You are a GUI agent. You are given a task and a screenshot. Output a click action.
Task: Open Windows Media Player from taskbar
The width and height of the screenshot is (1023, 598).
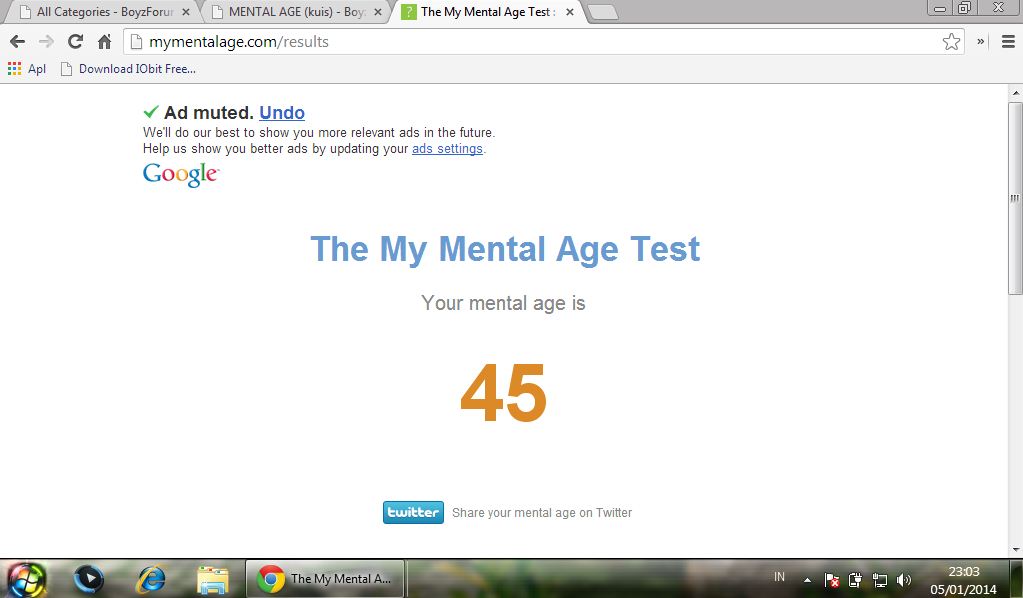pos(89,578)
